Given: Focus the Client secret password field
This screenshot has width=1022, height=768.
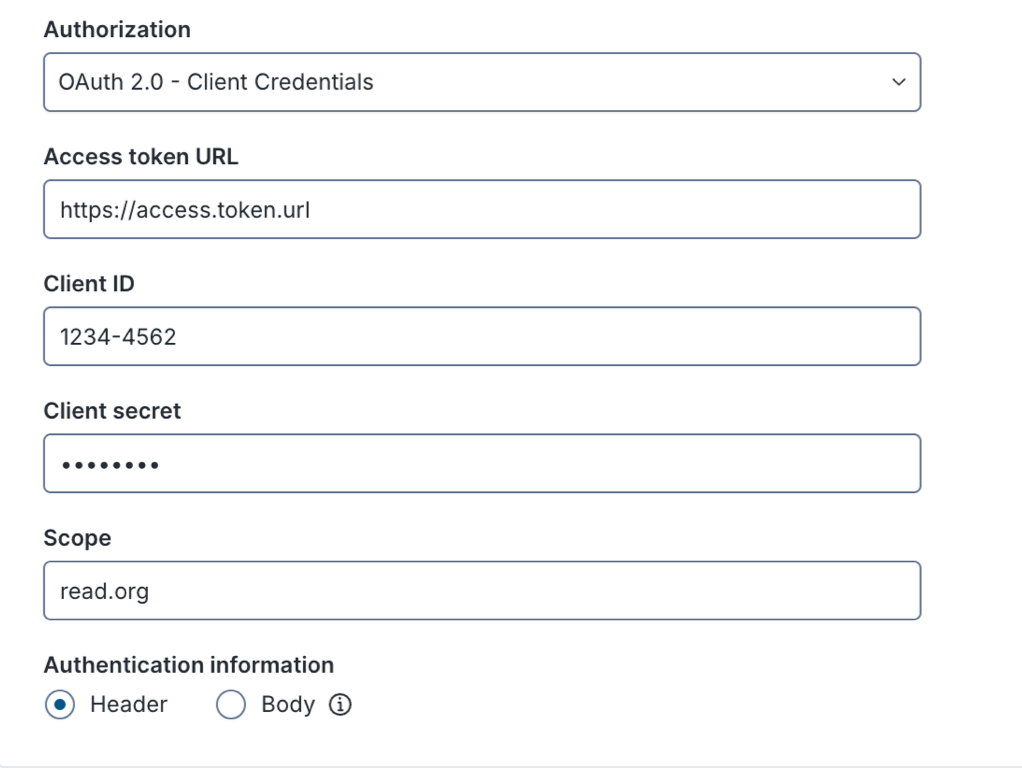Looking at the screenshot, I should [x=481, y=463].
